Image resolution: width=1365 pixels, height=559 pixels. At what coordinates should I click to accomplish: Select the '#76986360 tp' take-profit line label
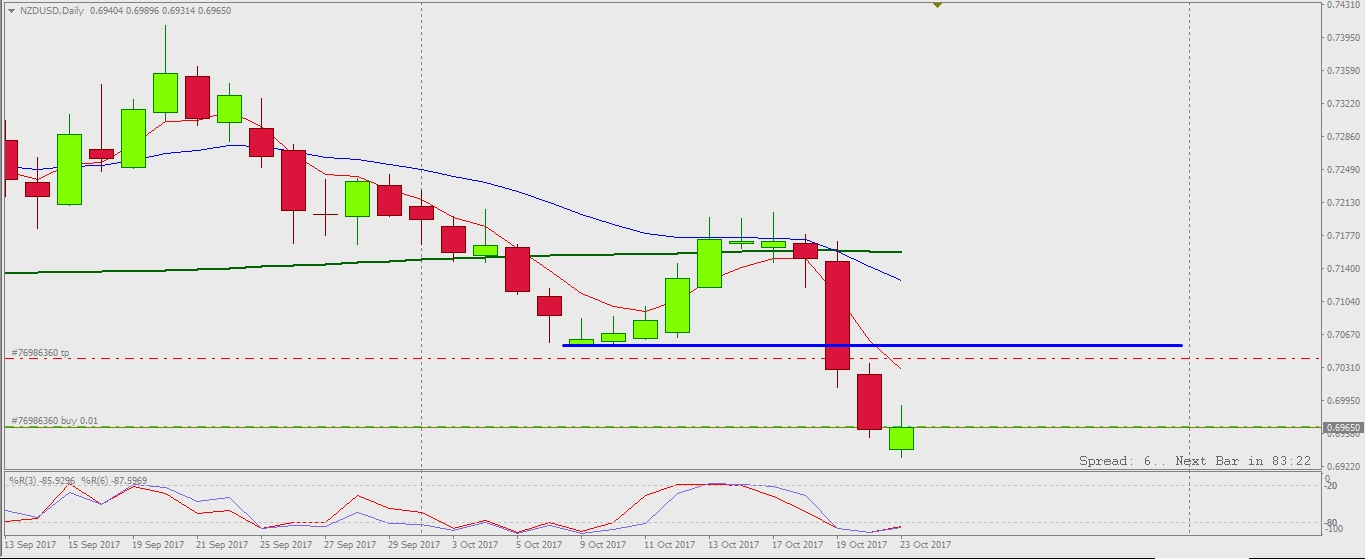pos(40,353)
